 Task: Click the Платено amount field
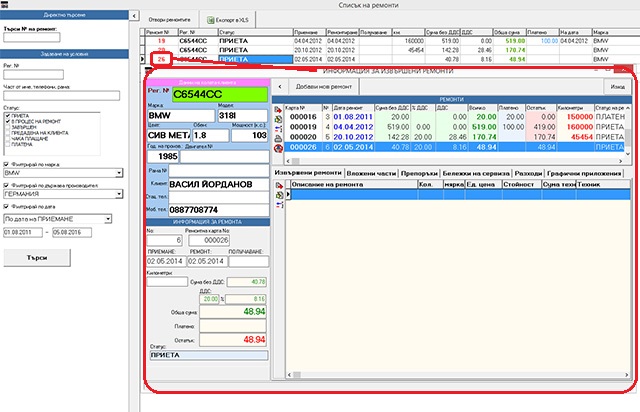[233, 326]
